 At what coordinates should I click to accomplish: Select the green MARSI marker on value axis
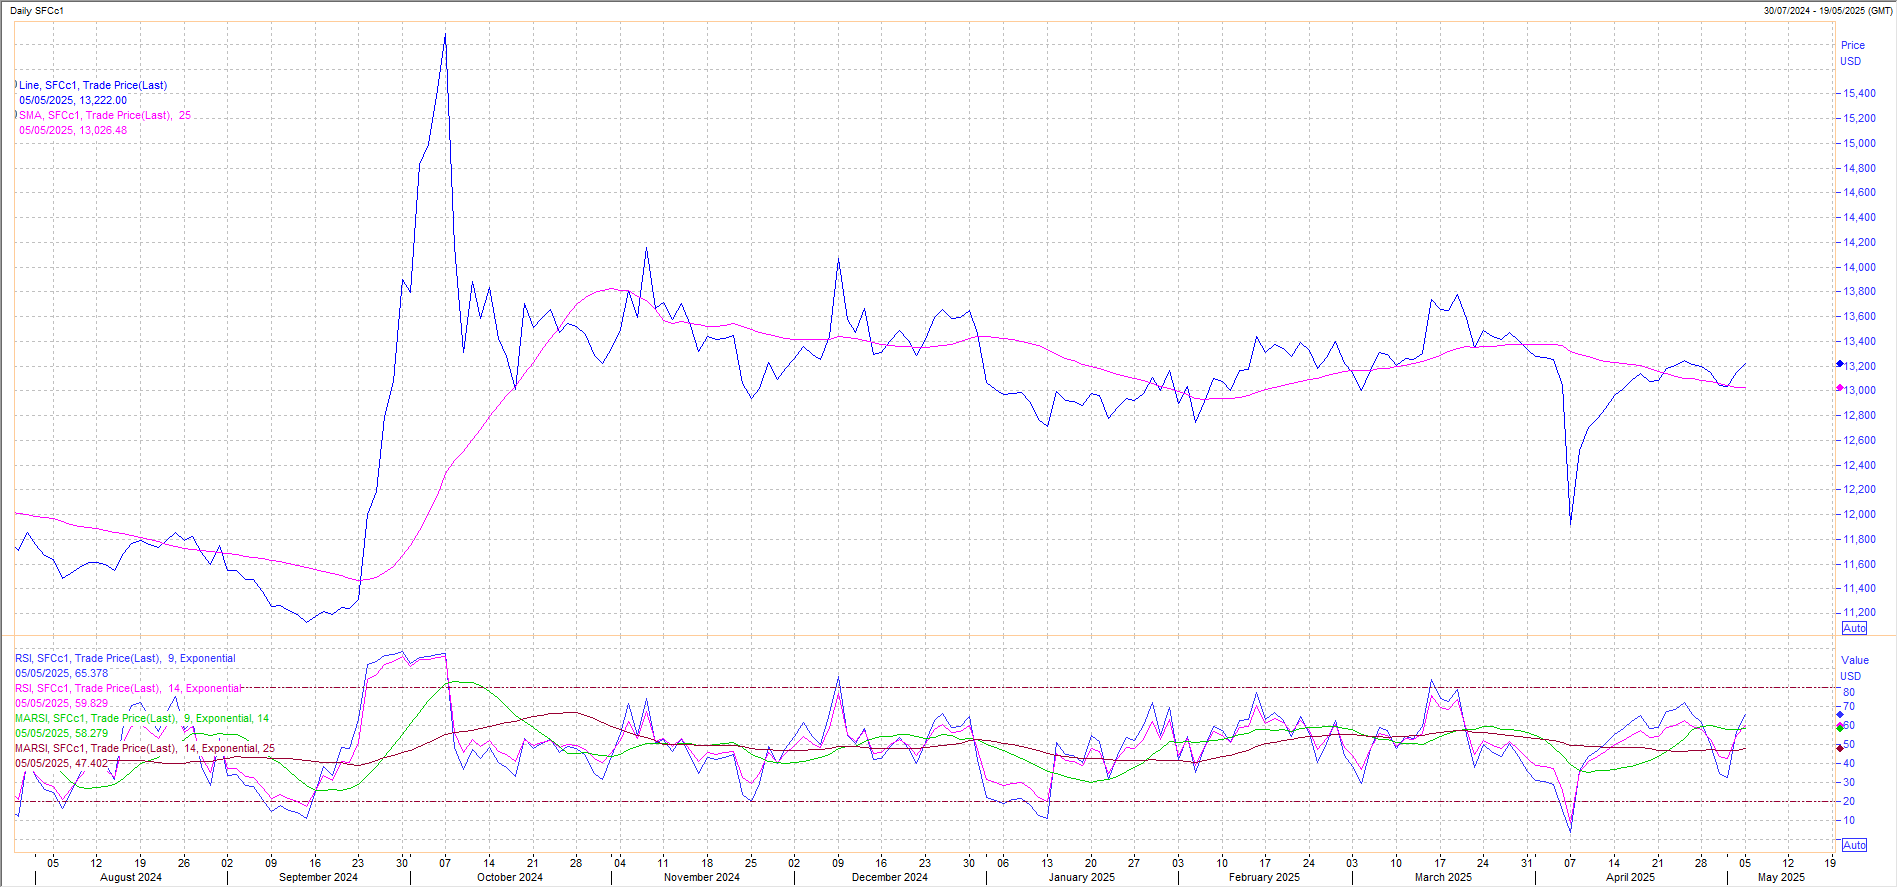tap(1840, 728)
